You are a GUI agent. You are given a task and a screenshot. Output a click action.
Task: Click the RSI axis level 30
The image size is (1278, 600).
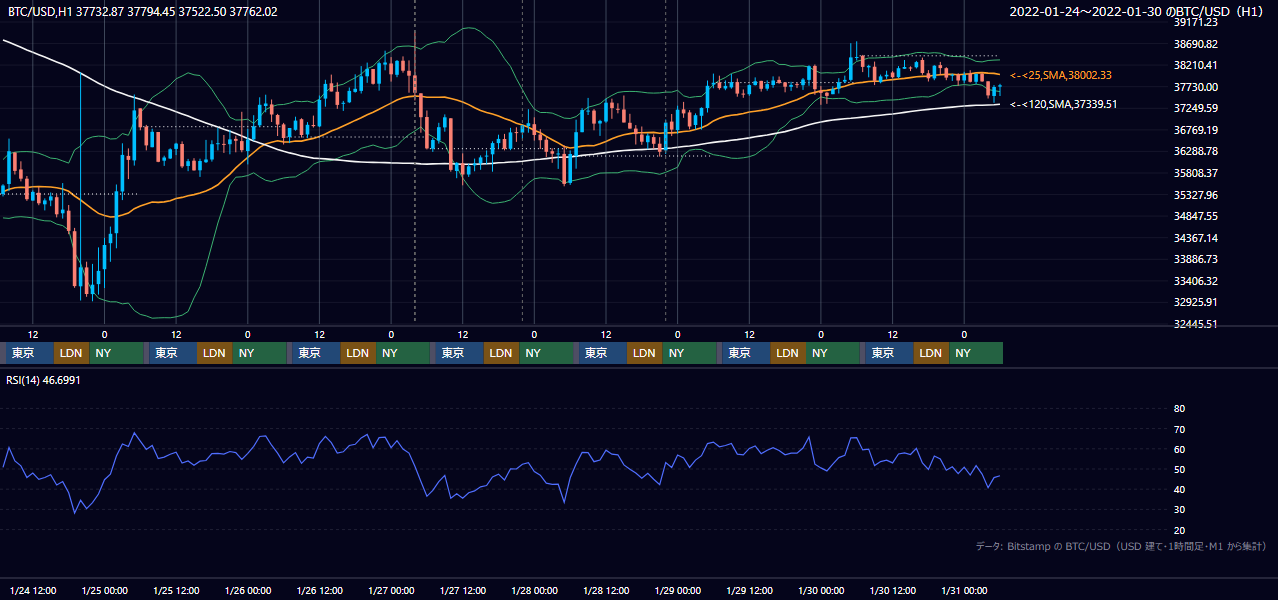point(1179,510)
